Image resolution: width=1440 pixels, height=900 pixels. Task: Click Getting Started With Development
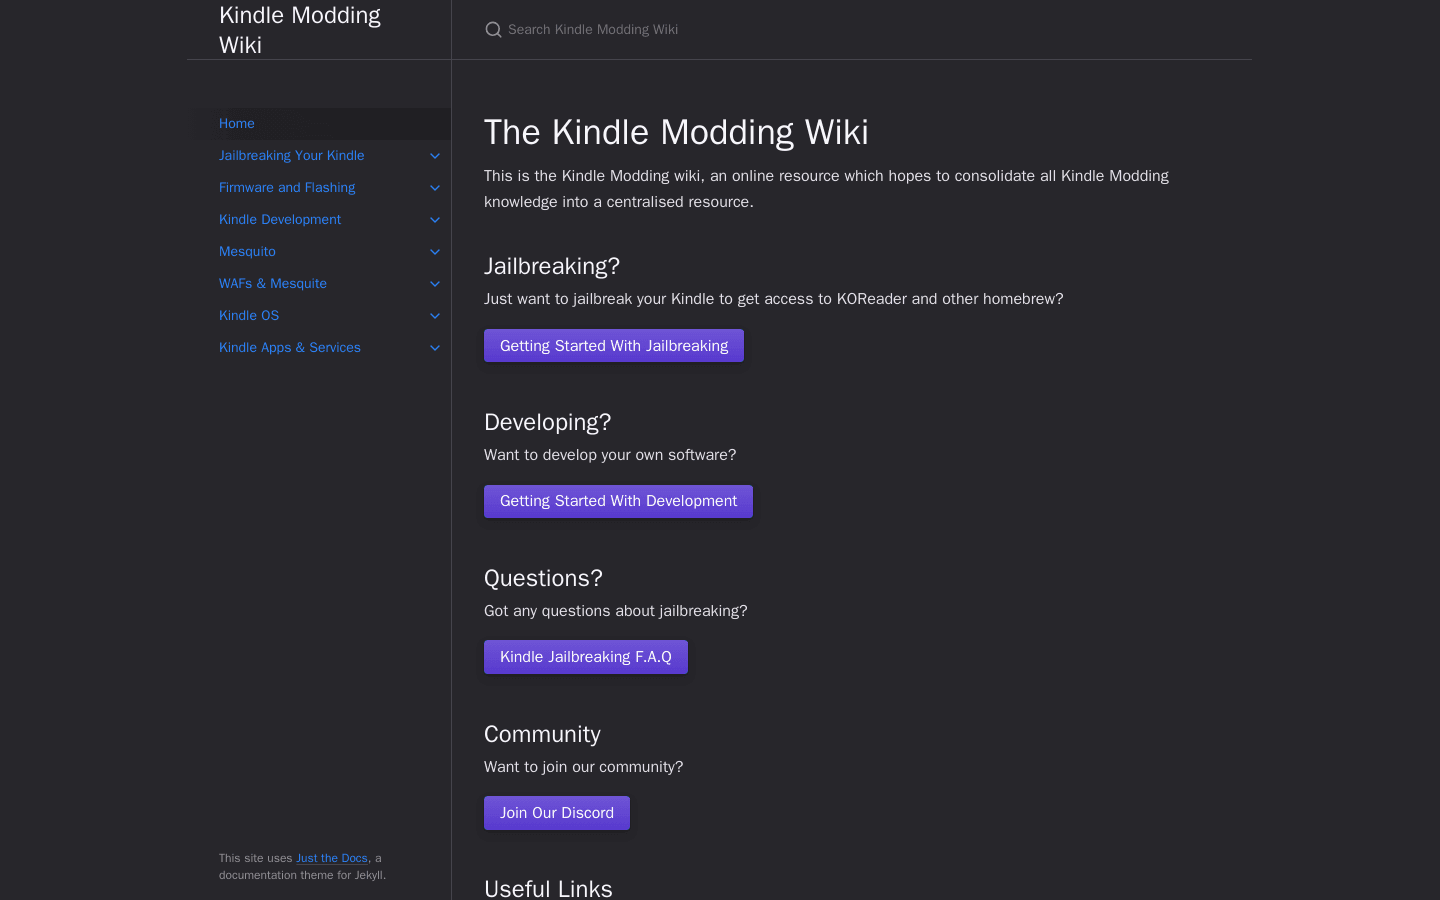pos(617,501)
